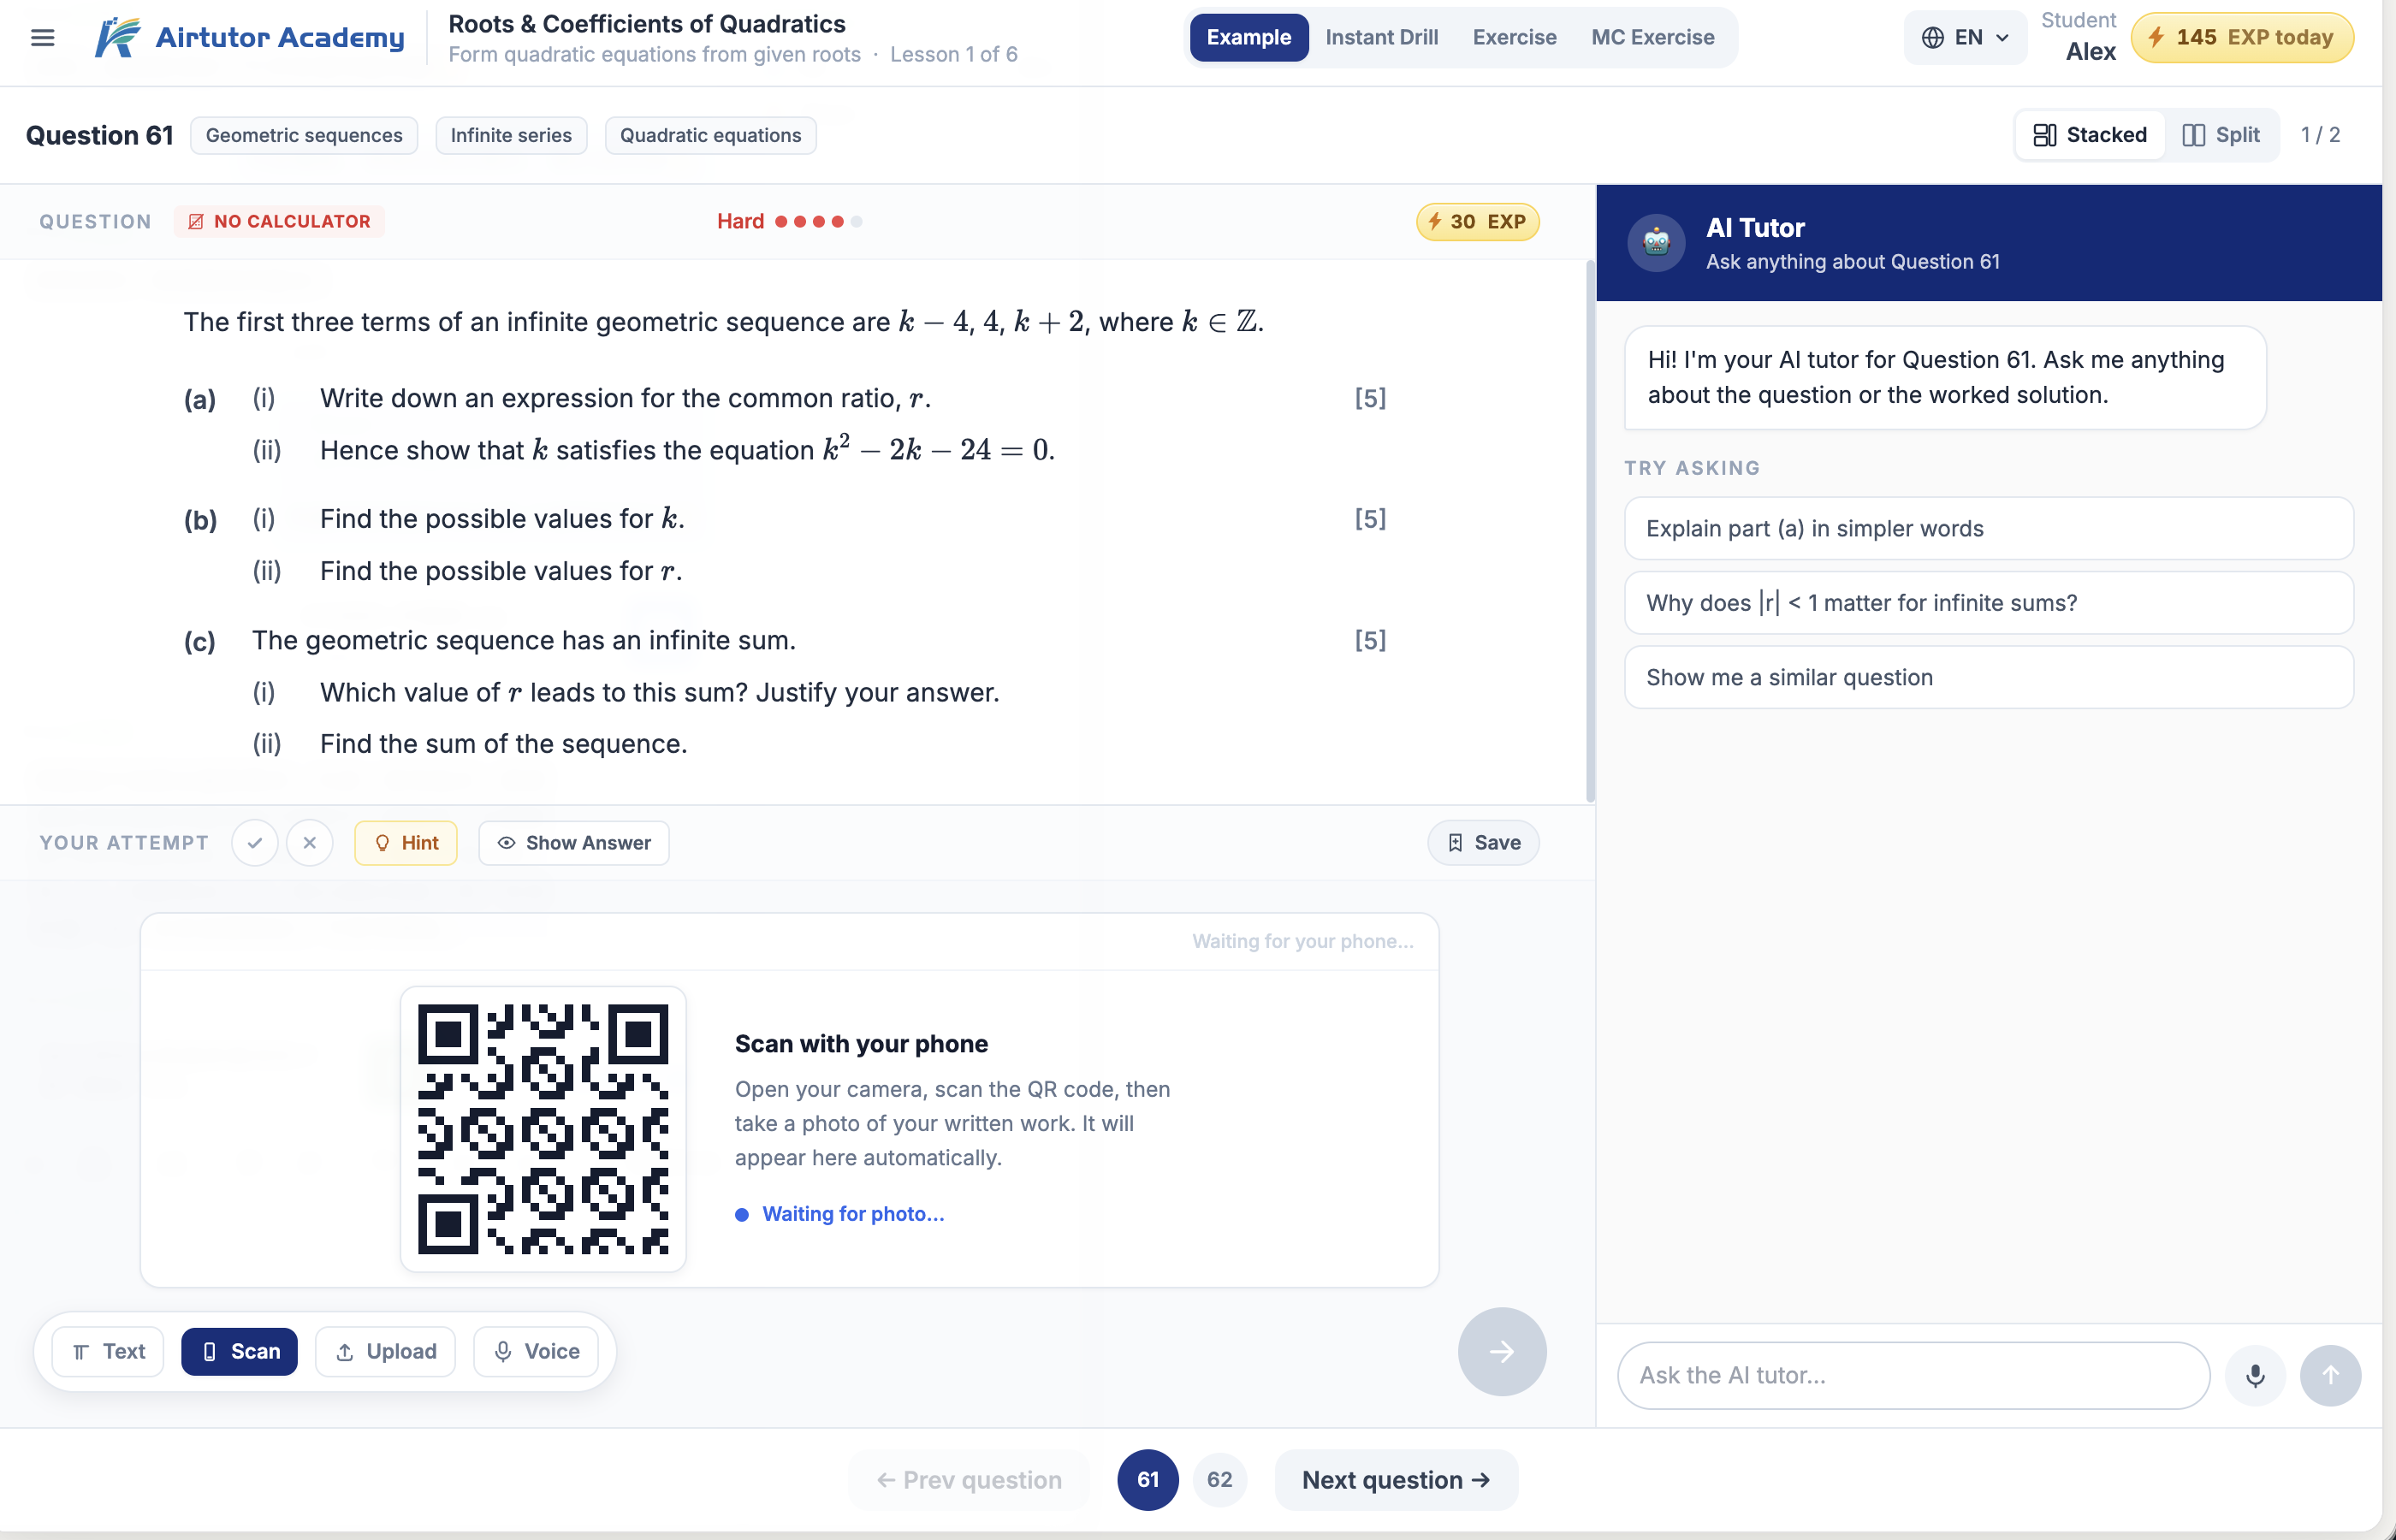Select the Upload input mode

[386, 1352]
